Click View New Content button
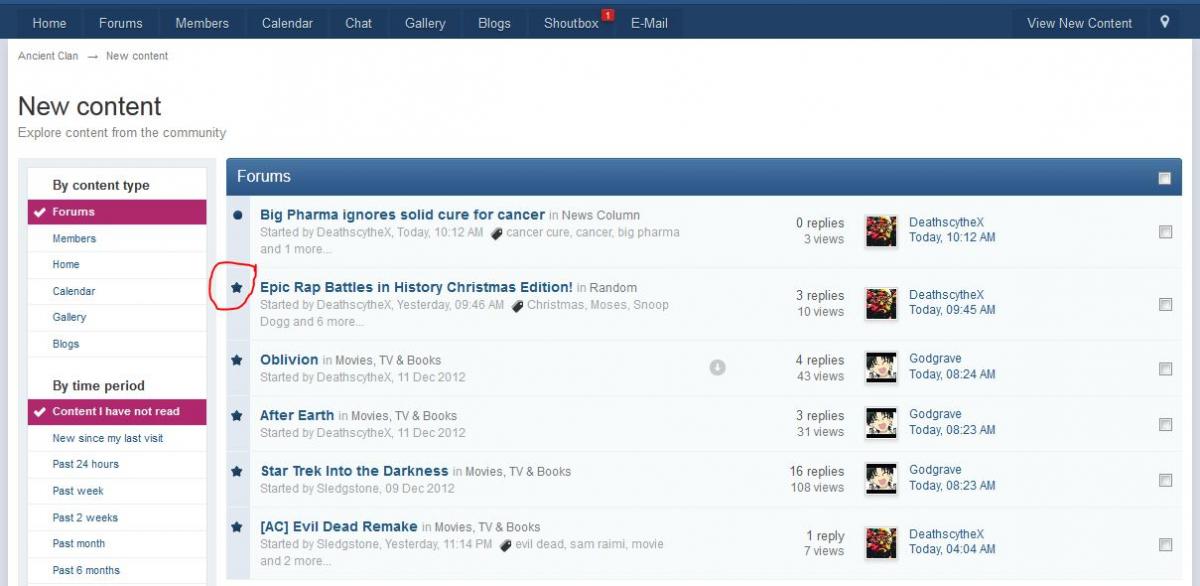The image size is (1200, 586). [1080, 23]
